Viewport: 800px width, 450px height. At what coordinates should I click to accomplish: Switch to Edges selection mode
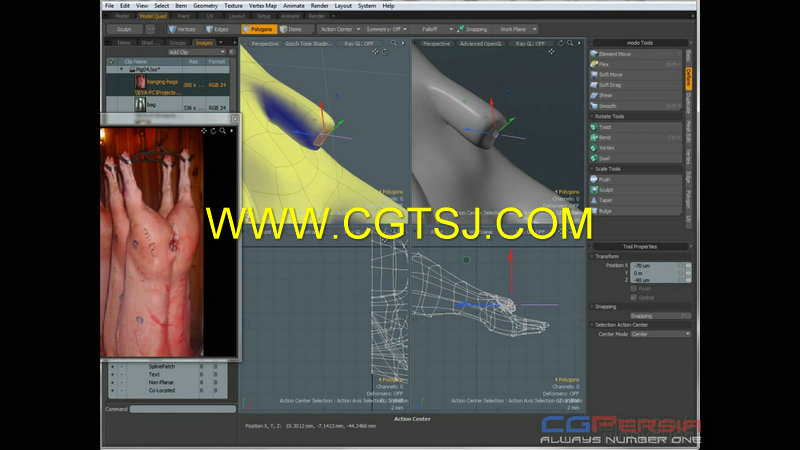[218, 29]
